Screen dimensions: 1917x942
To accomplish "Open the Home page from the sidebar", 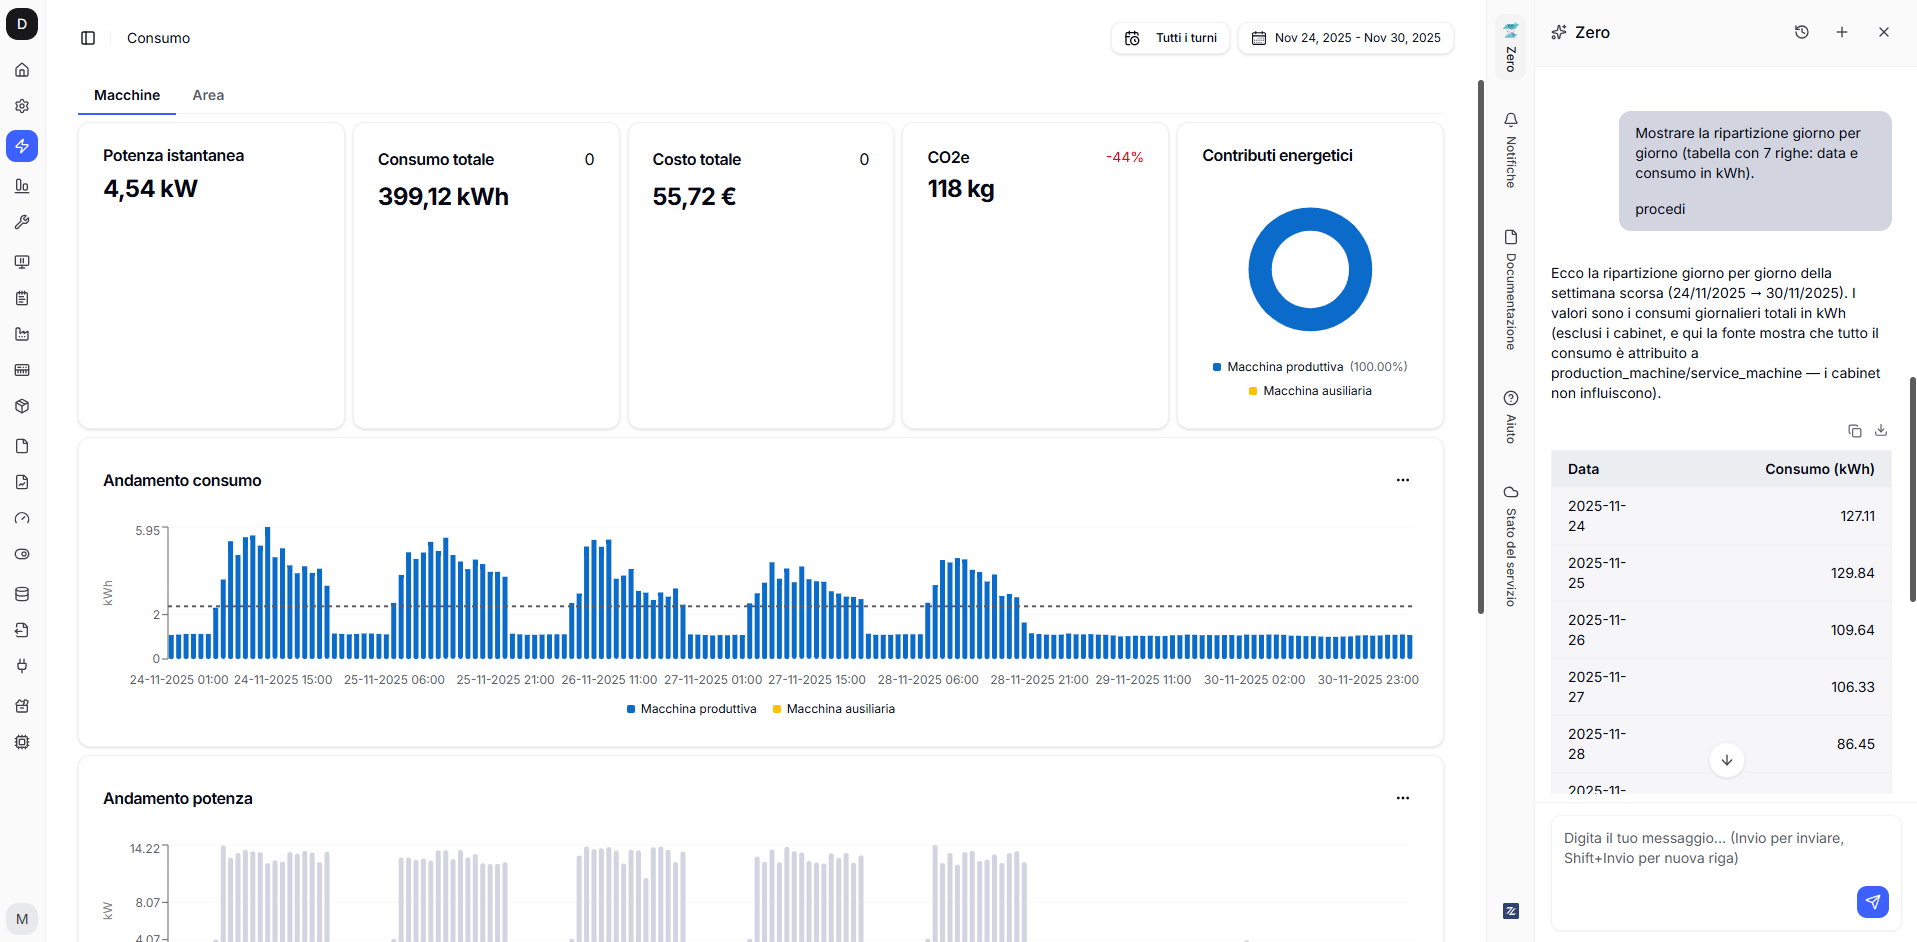I will [22, 70].
